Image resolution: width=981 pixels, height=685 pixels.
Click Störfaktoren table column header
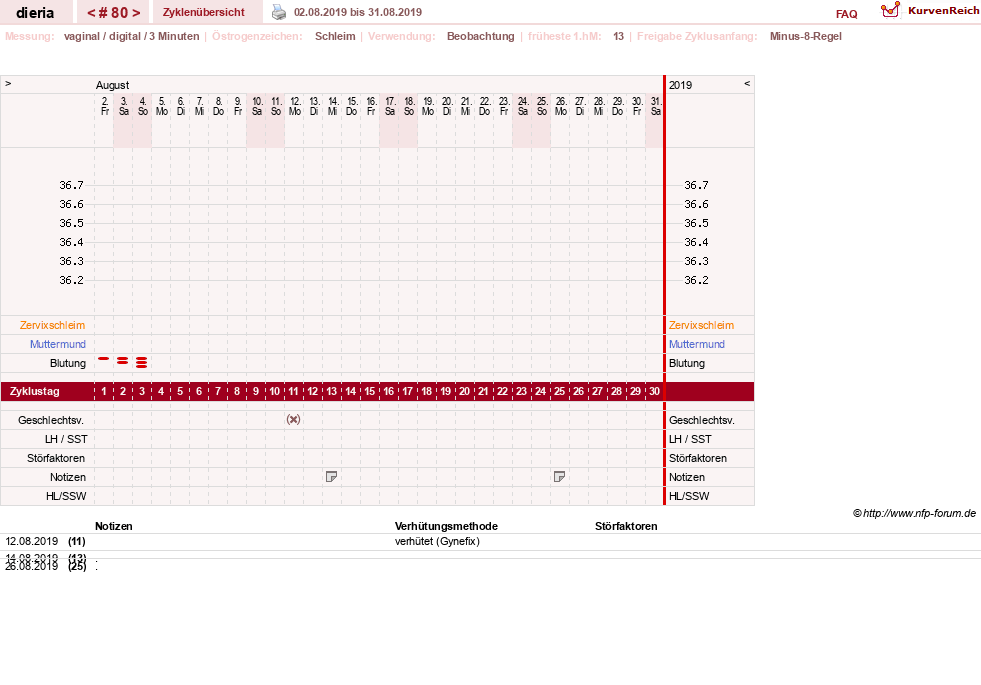click(x=626, y=526)
